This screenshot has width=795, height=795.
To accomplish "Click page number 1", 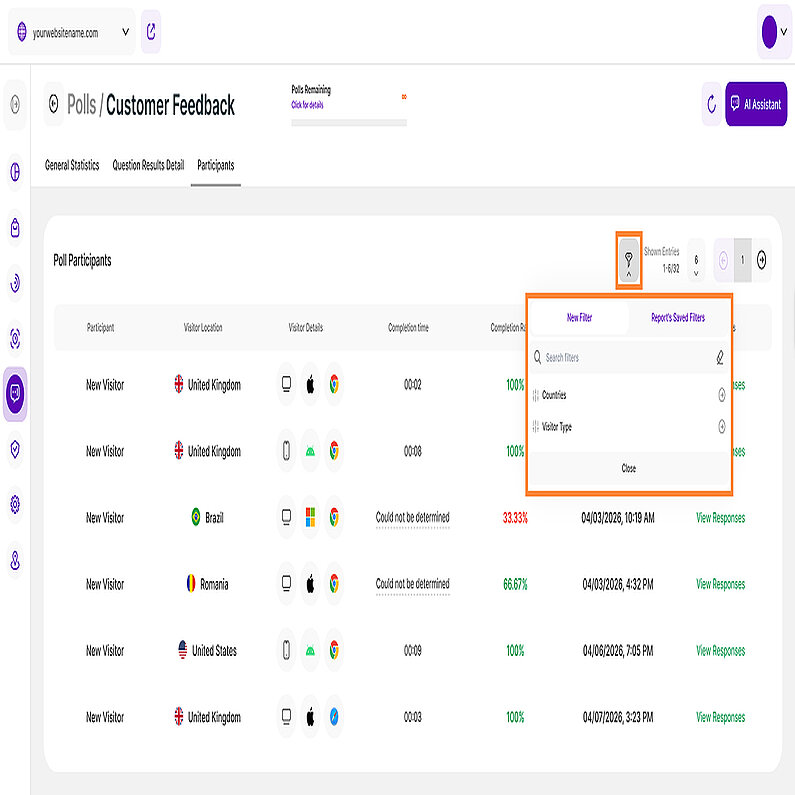I will click(743, 261).
